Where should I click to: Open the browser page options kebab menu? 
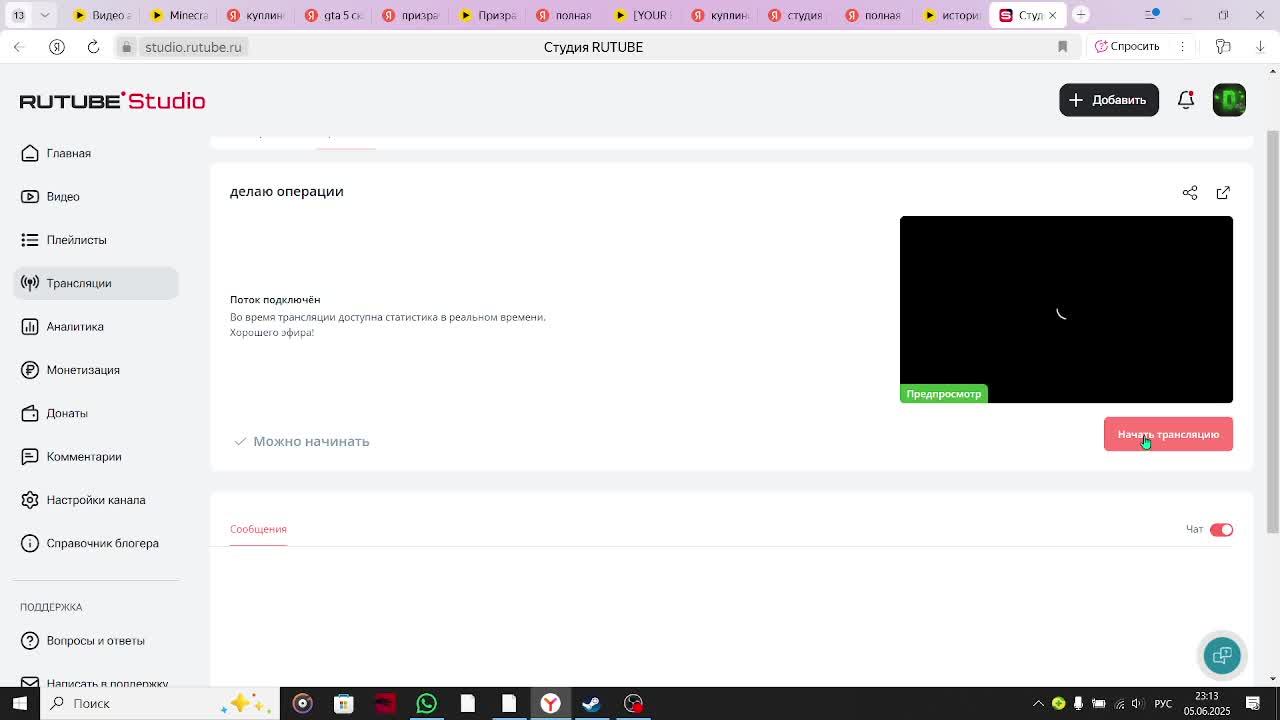(x=1182, y=47)
